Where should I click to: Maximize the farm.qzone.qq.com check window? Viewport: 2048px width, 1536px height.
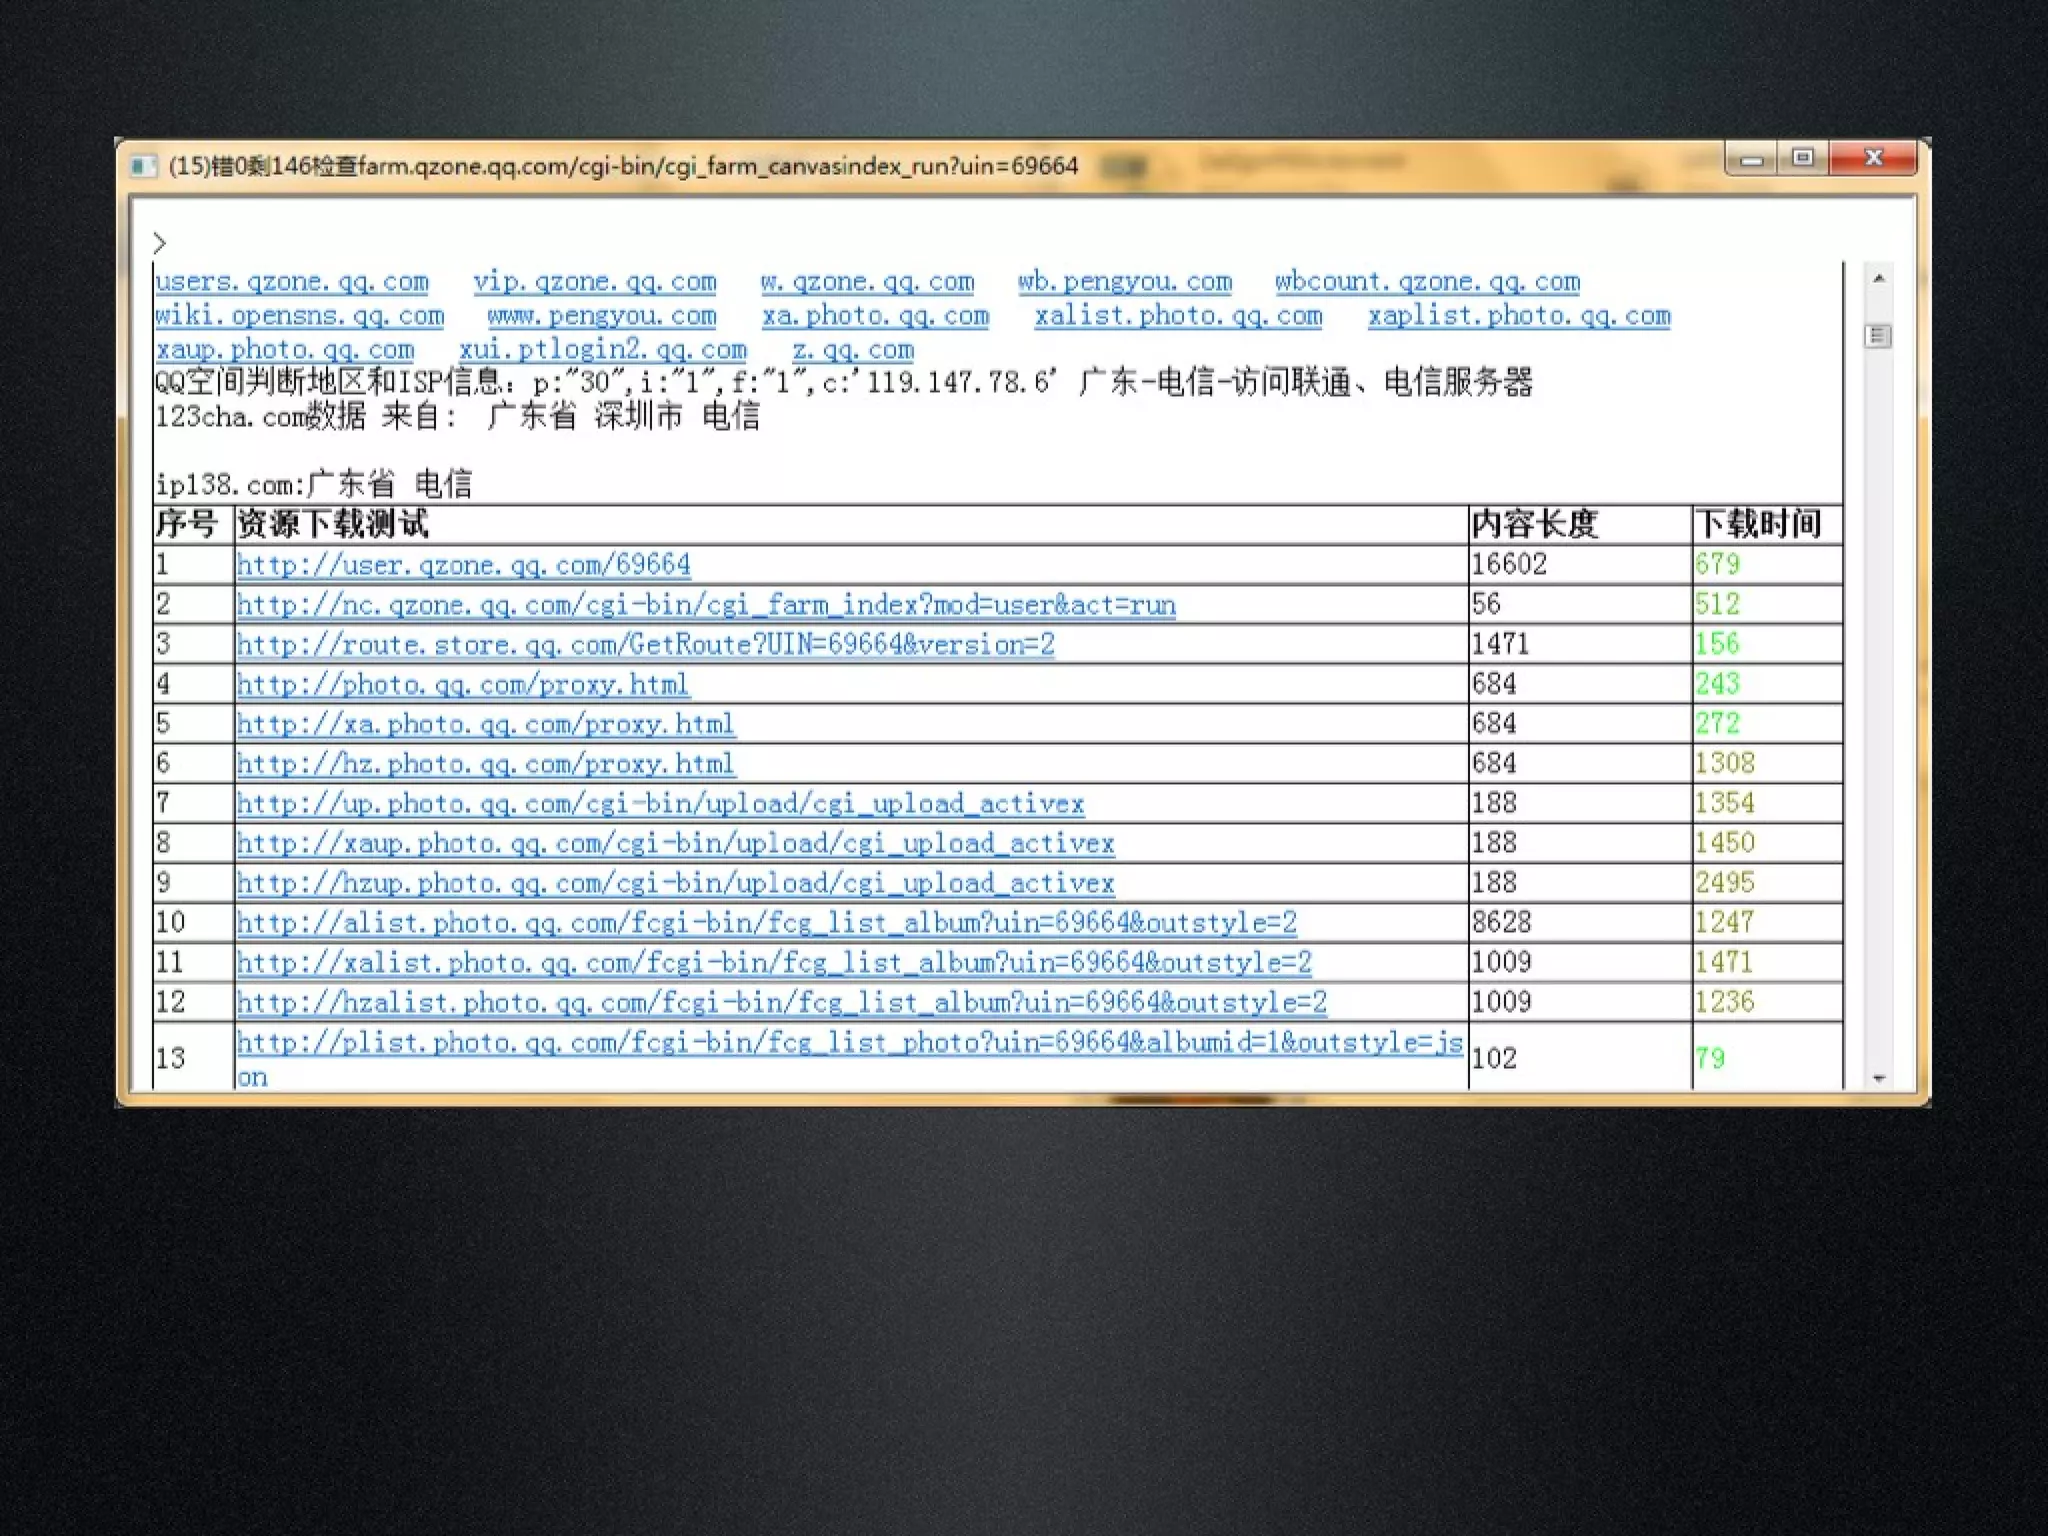pos(1803,158)
